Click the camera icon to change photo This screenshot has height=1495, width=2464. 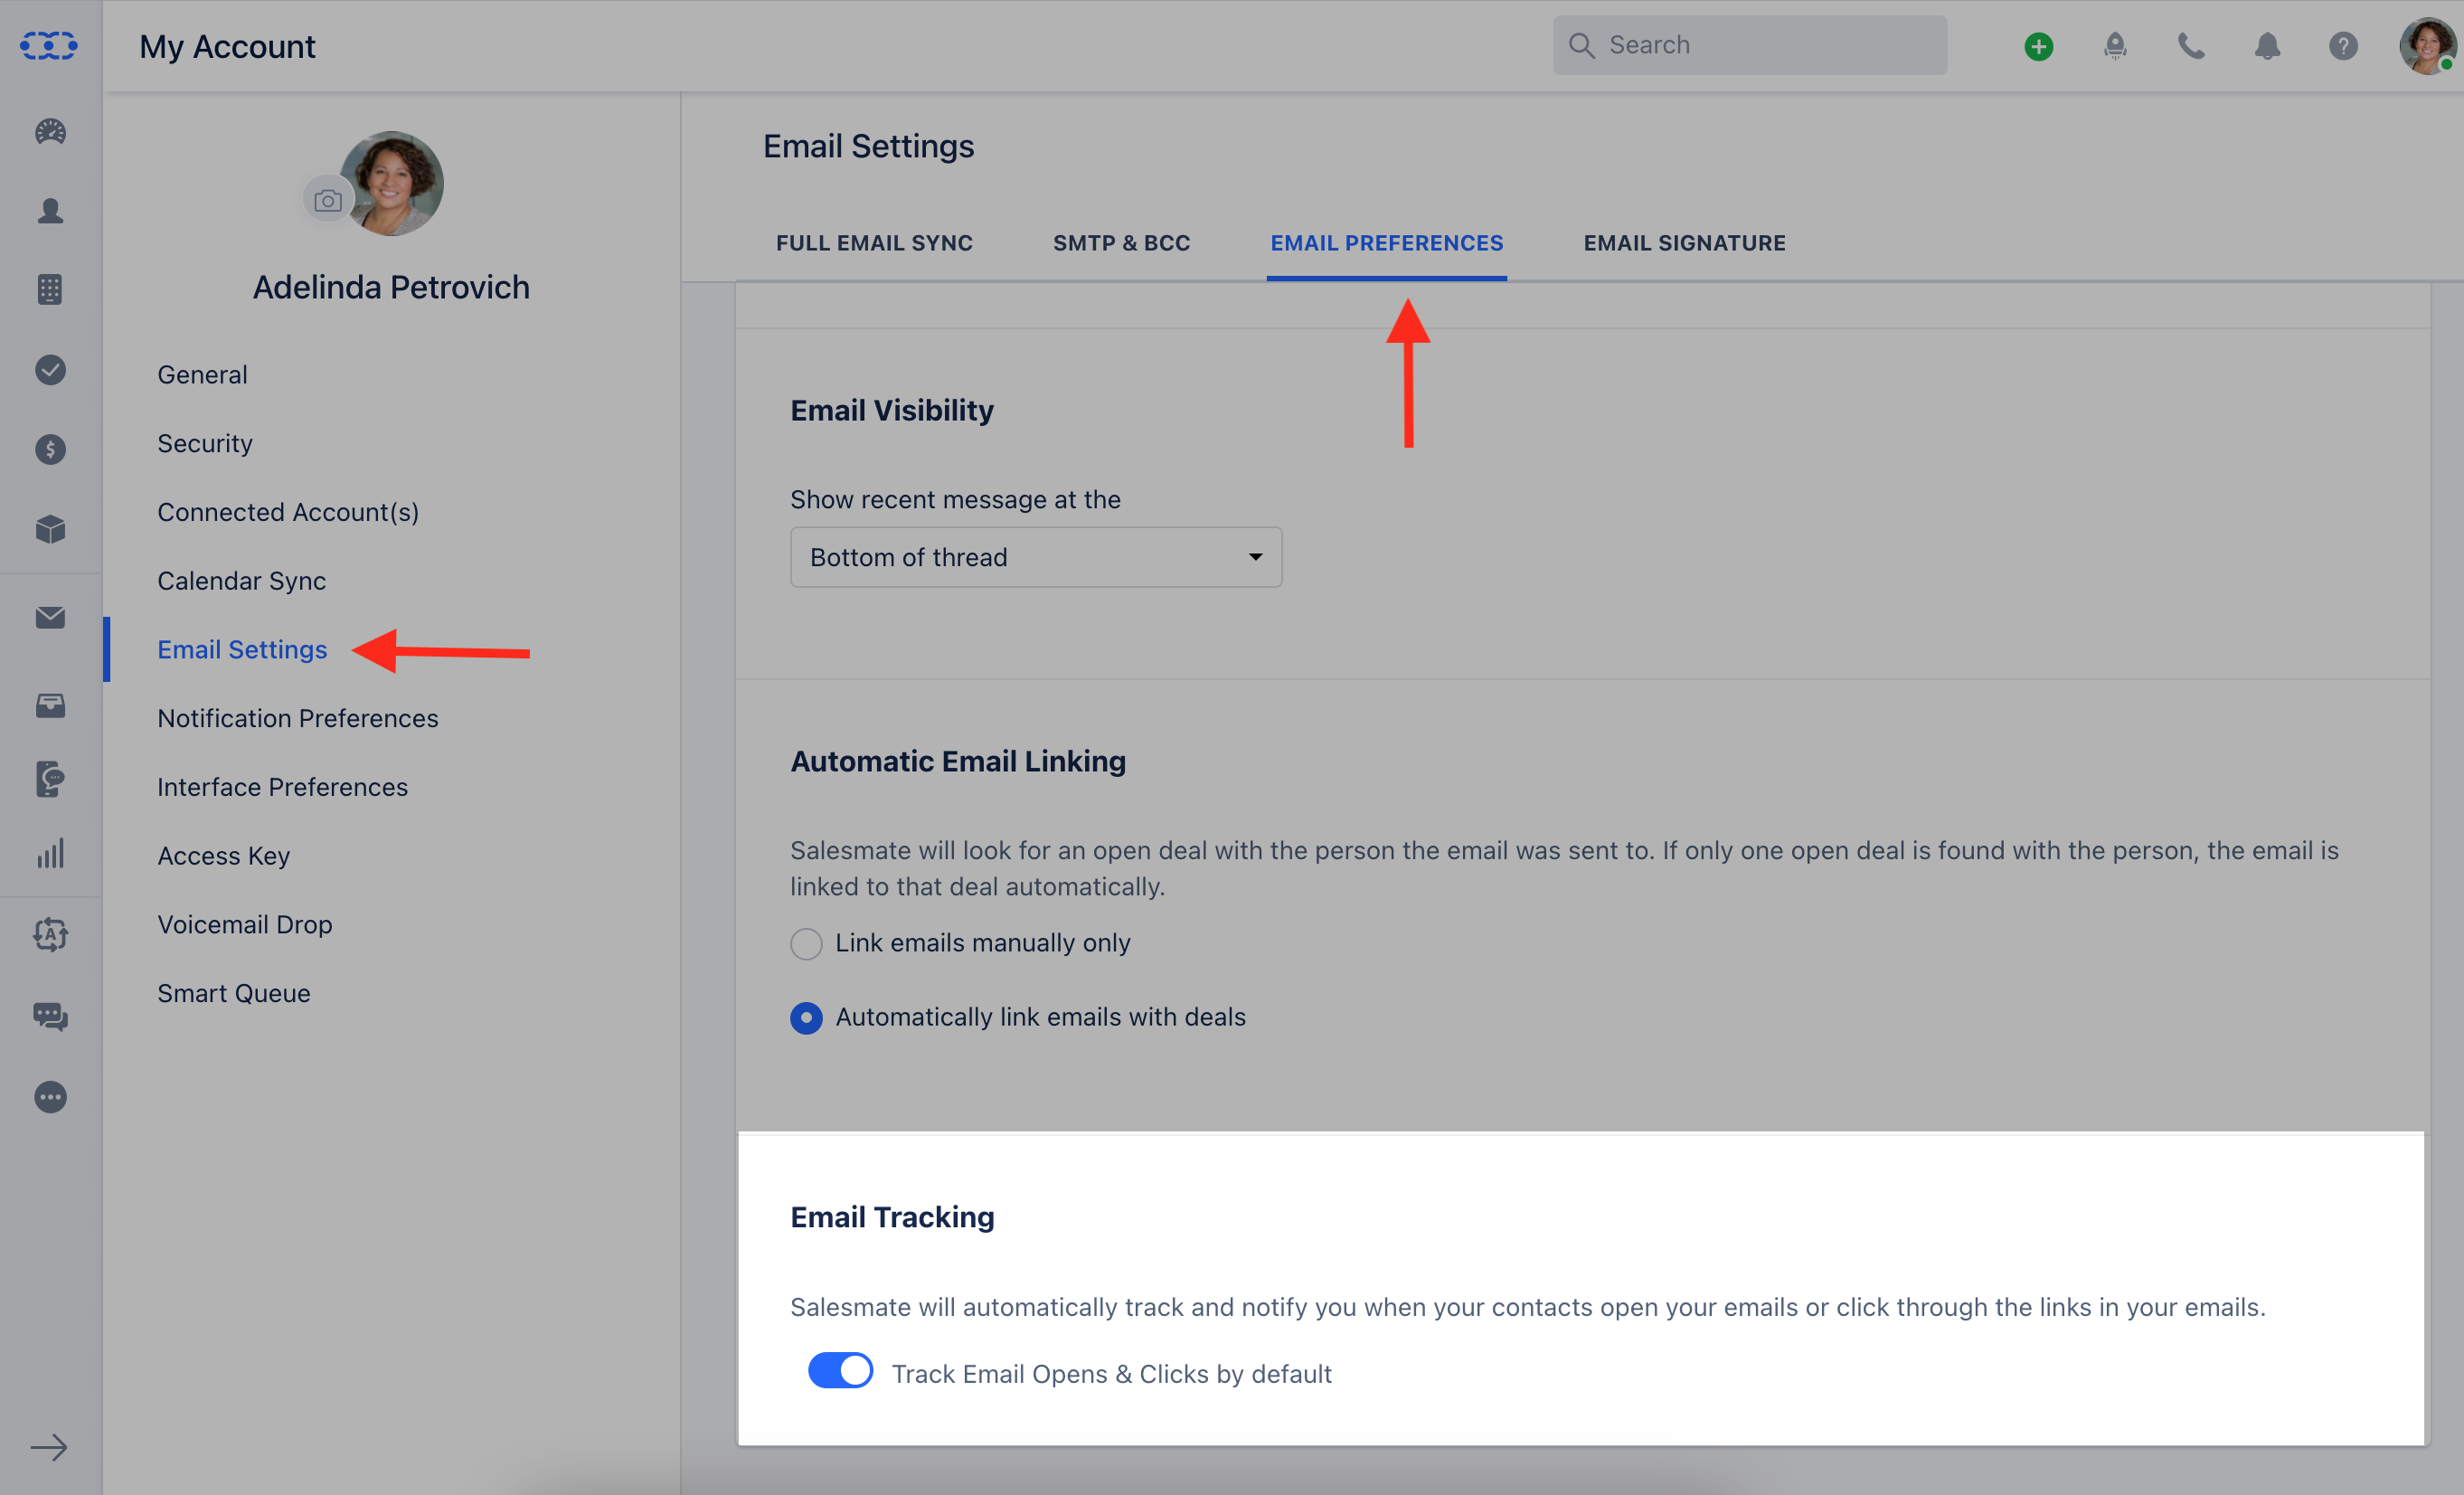pos(328,201)
